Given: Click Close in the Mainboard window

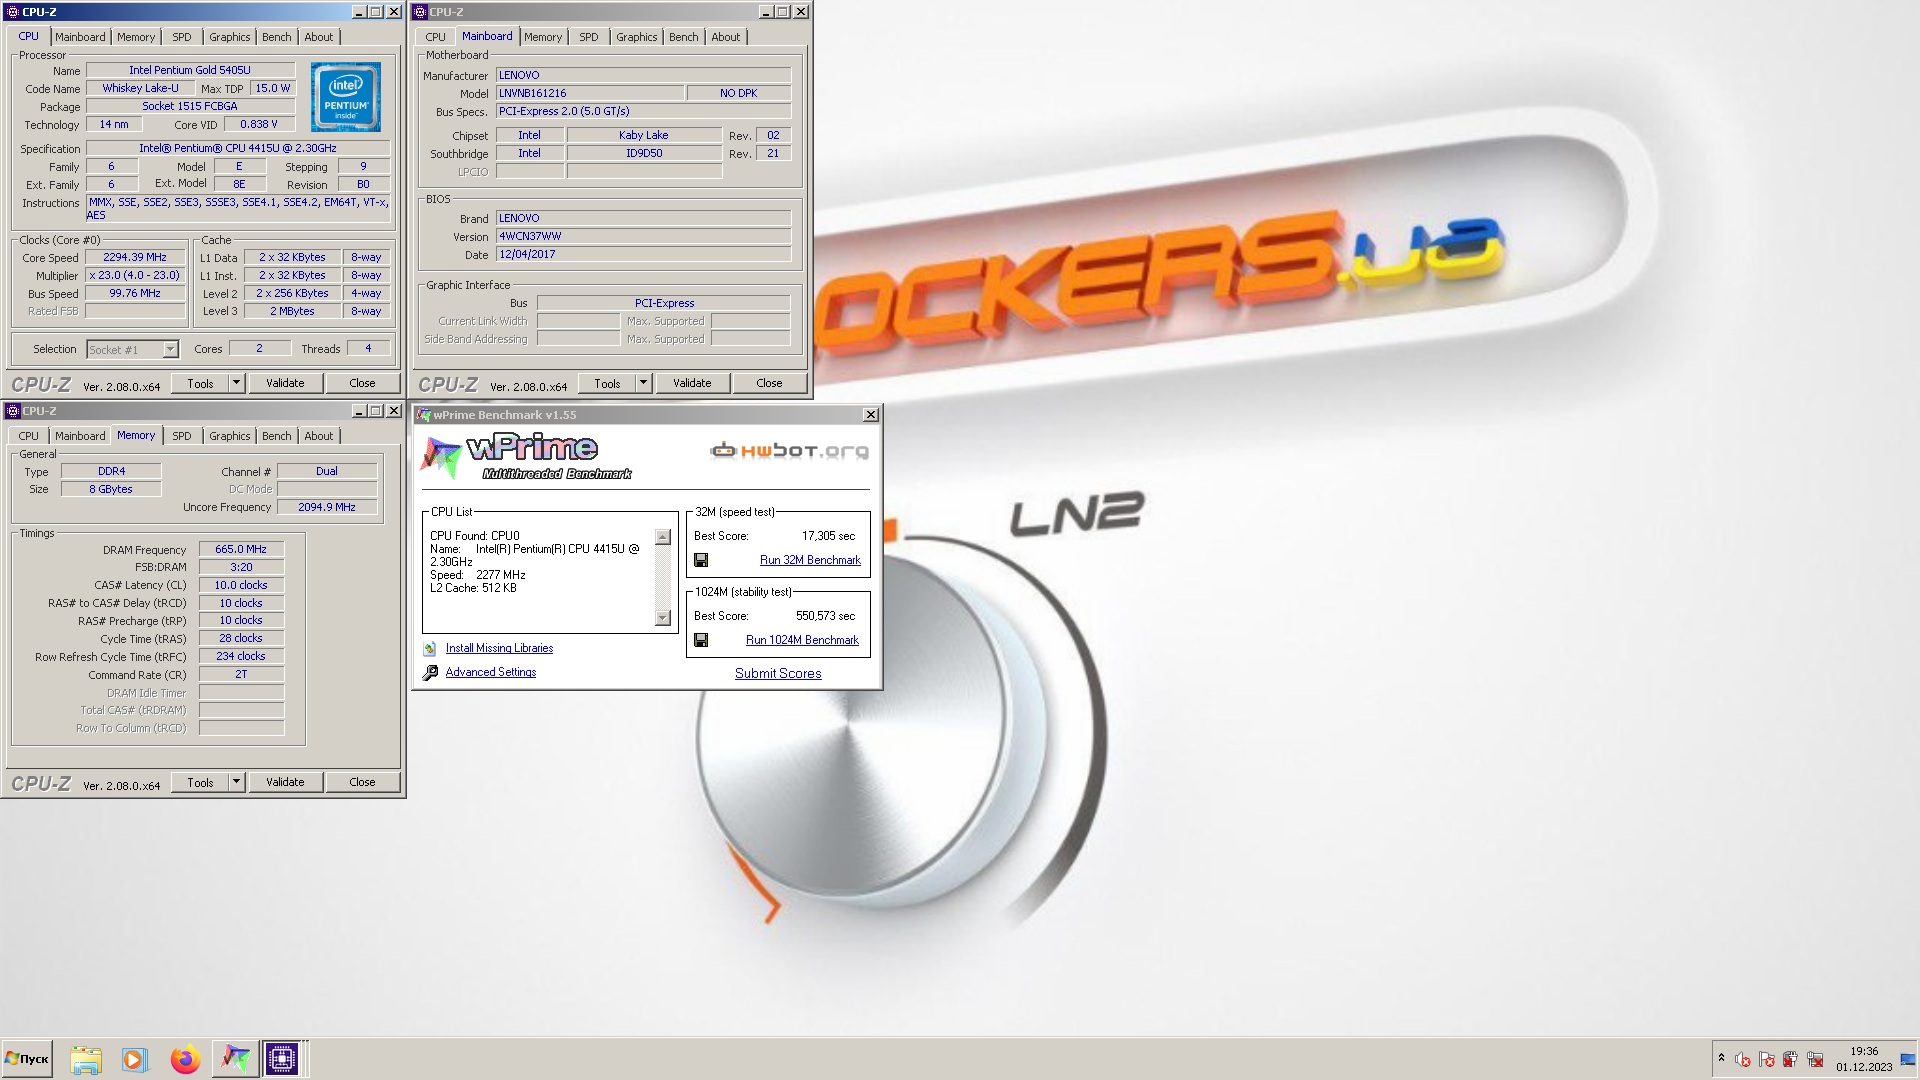Looking at the screenshot, I should coord(769,383).
